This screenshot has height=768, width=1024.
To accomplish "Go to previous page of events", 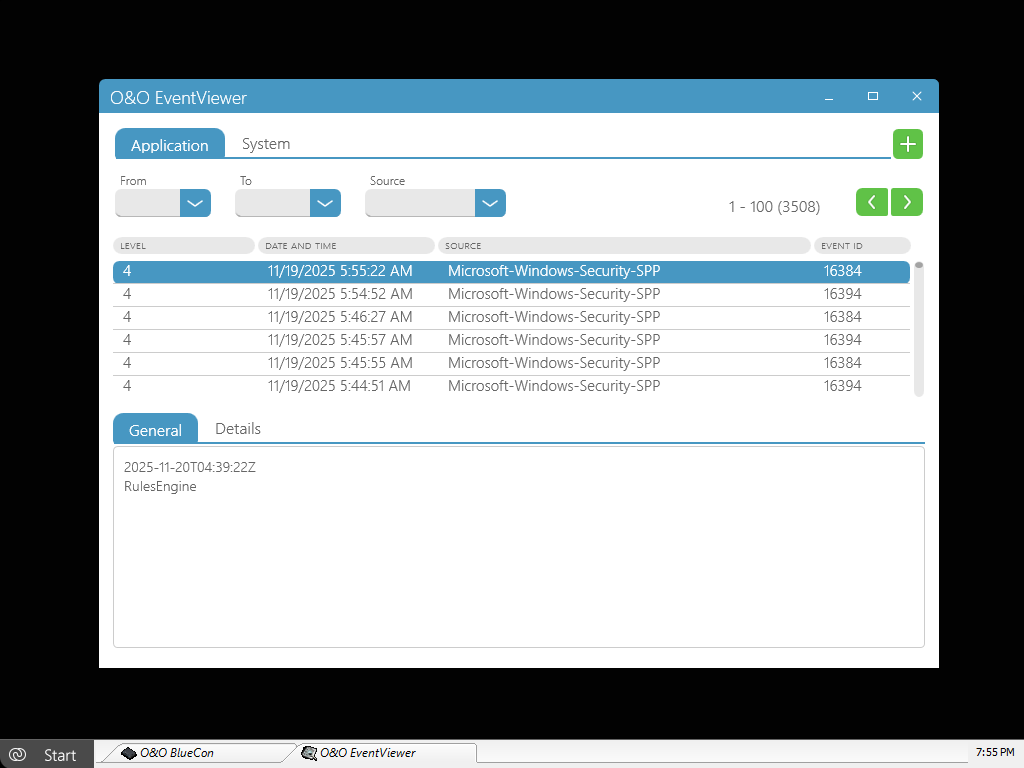I will pyautogui.click(x=871, y=202).
